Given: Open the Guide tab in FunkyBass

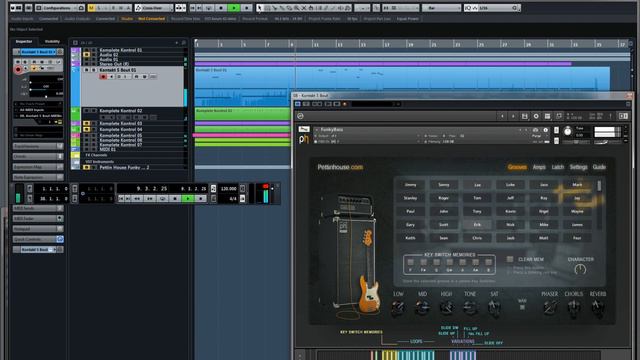Looking at the screenshot, I should (x=599, y=167).
